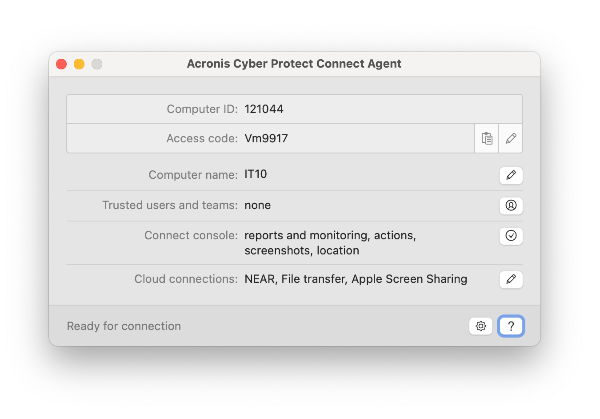Edit the access code with the pencil icon
The width and height of the screenshot is (600, 419).
[510, 138]
